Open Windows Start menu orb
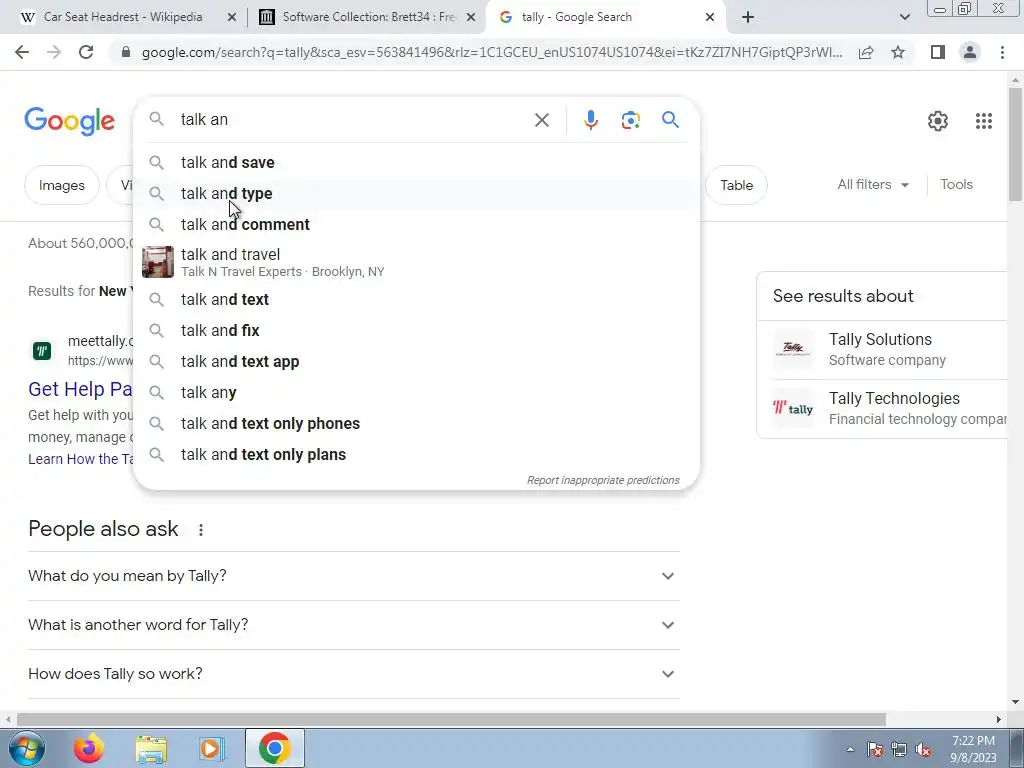The height and width of the screenshot is (768, 1024). coord(26,748)
